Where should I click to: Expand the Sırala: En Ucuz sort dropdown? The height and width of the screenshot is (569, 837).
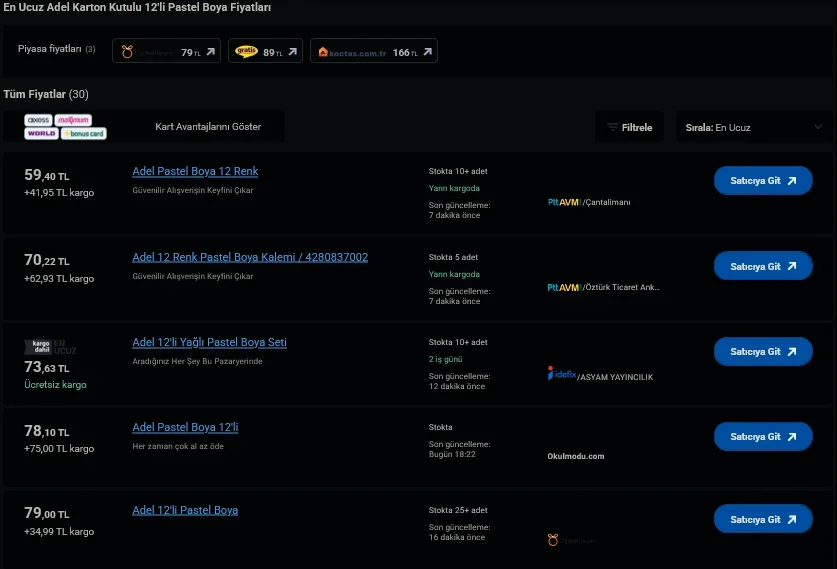tap(750, 127)
